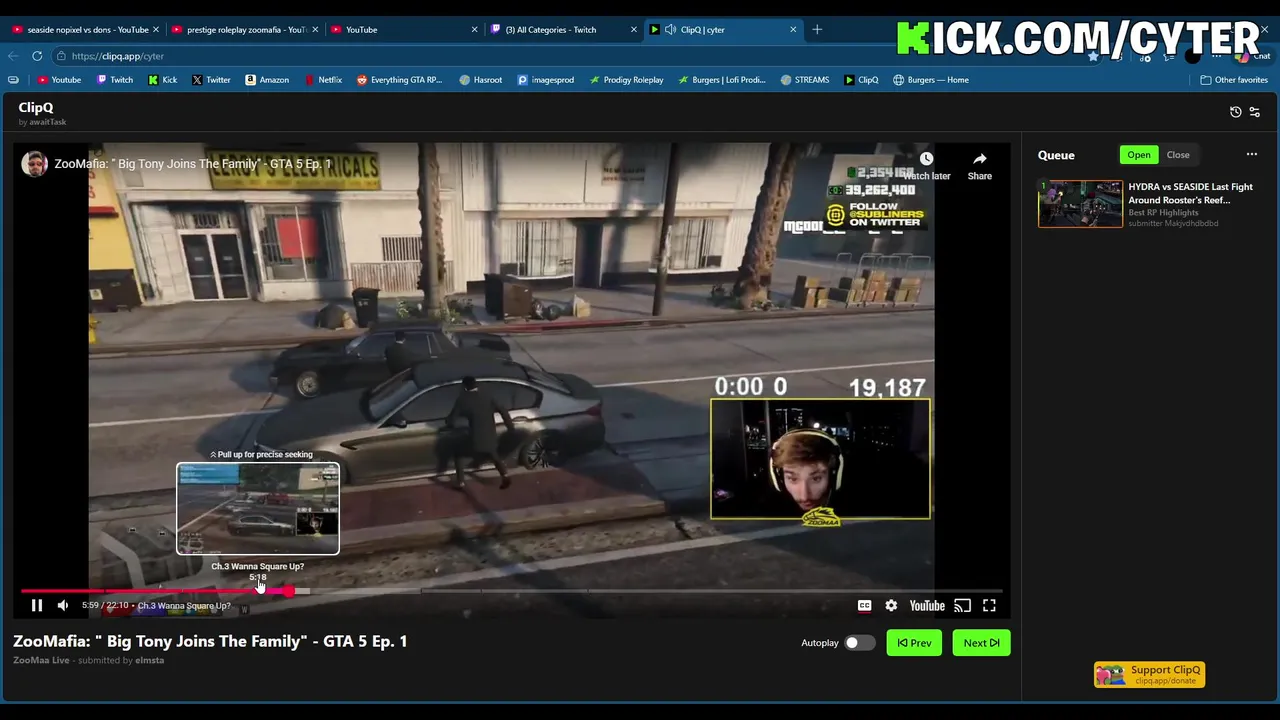Screen dimensions: 1280x720
Task: Click the Support ClipQ donate button
Action: 1149,675
